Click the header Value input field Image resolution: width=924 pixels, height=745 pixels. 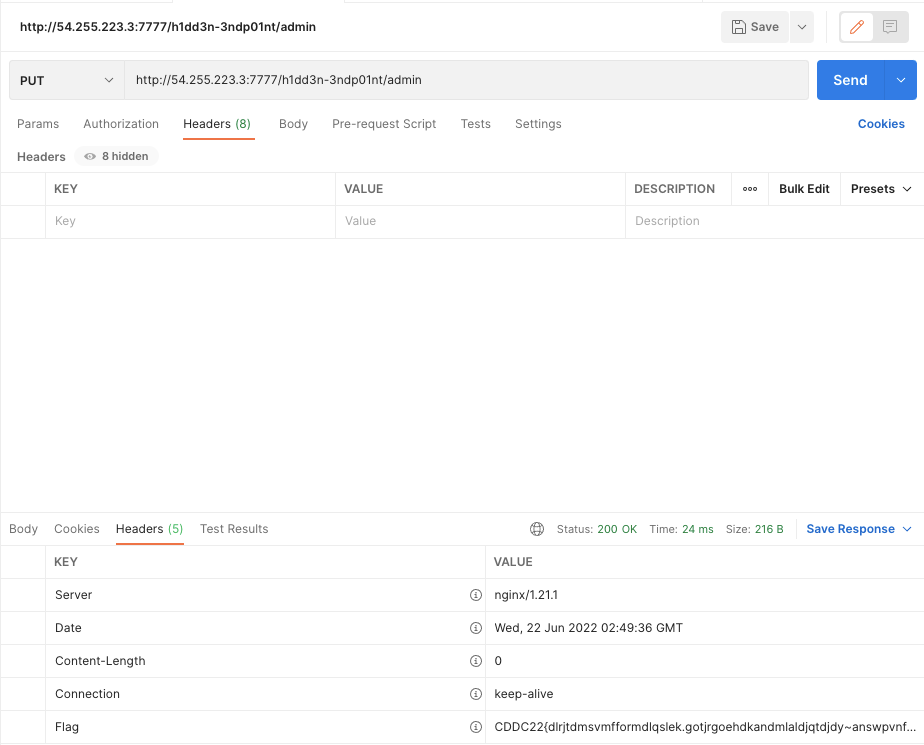480,222
